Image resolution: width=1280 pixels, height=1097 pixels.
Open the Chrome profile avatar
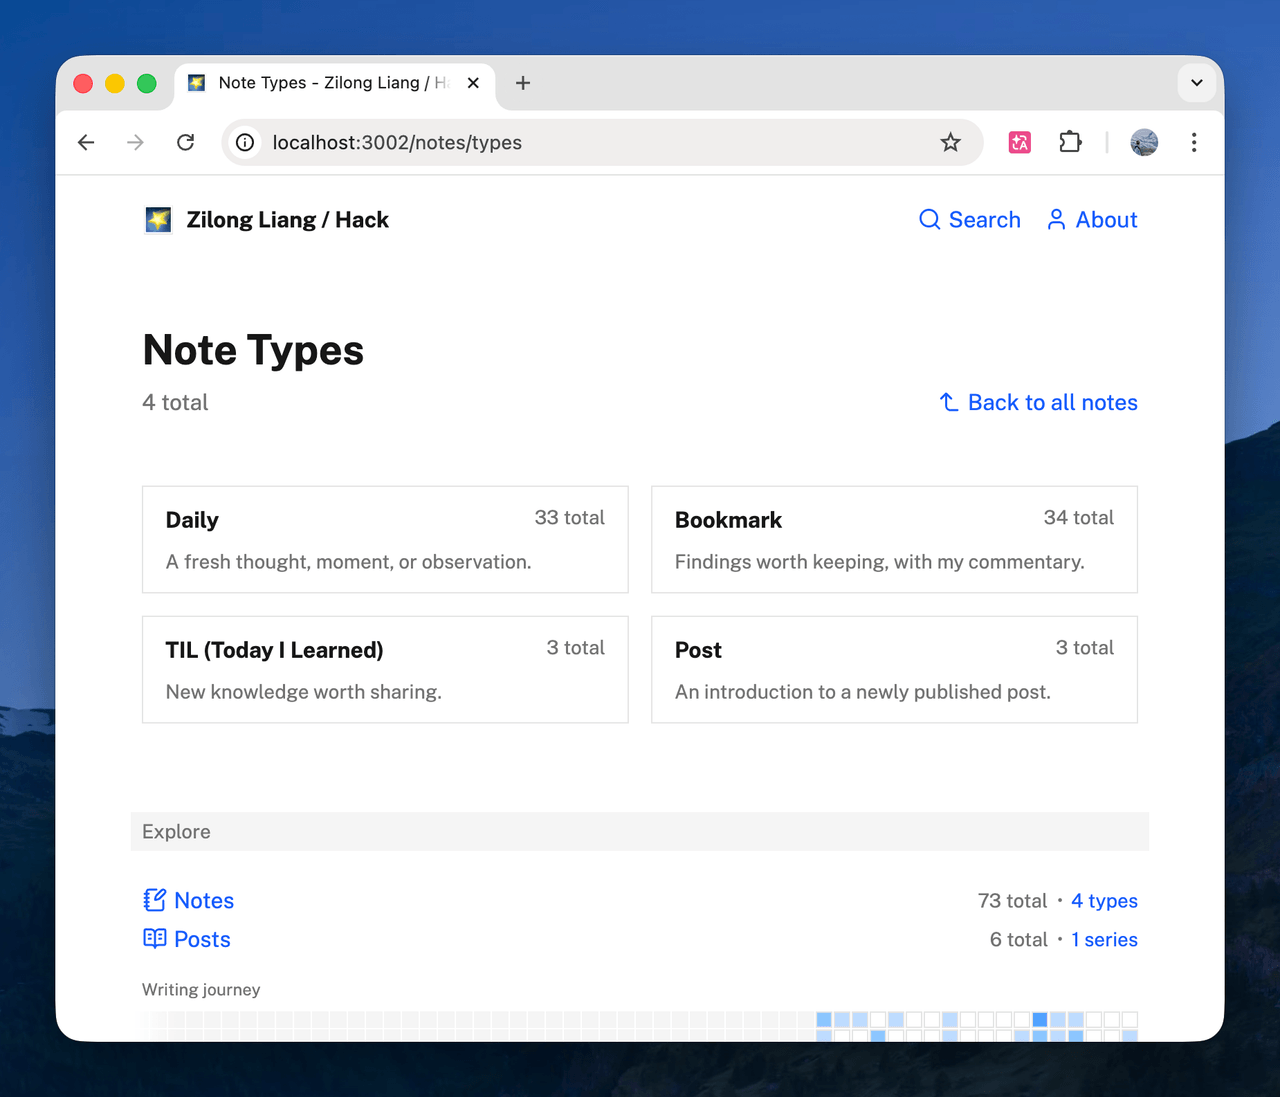(x=1144, y=142)
